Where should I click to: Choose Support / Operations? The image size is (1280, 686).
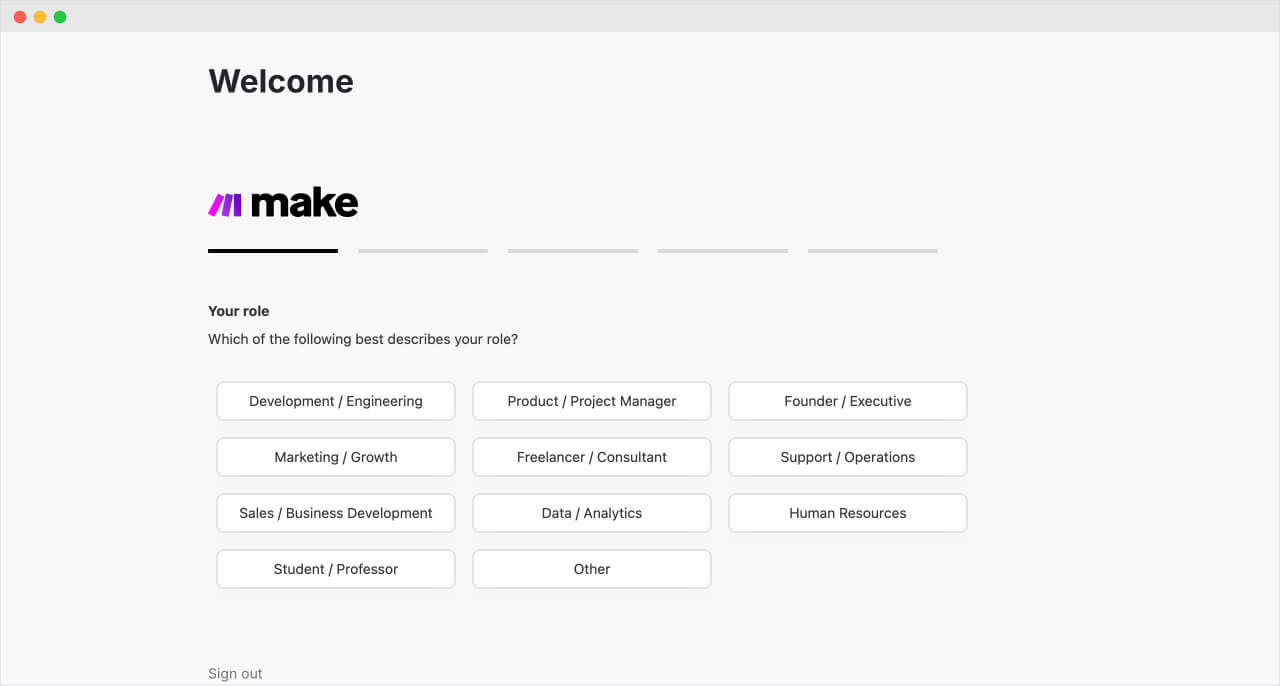click(847, 456)
